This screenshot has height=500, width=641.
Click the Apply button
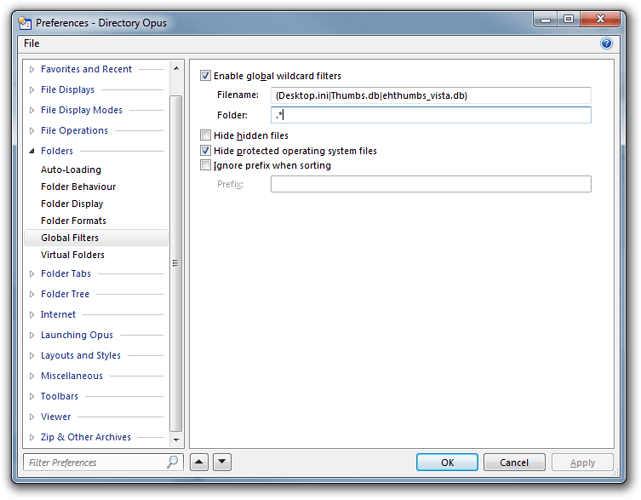tap(582, 462)
